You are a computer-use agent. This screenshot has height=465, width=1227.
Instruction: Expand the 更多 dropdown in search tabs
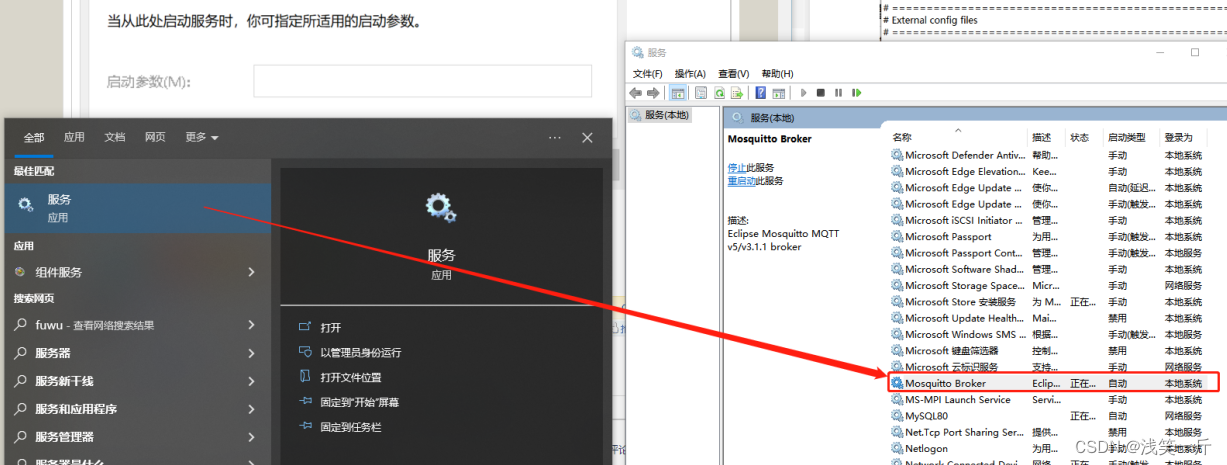[202, 137]
